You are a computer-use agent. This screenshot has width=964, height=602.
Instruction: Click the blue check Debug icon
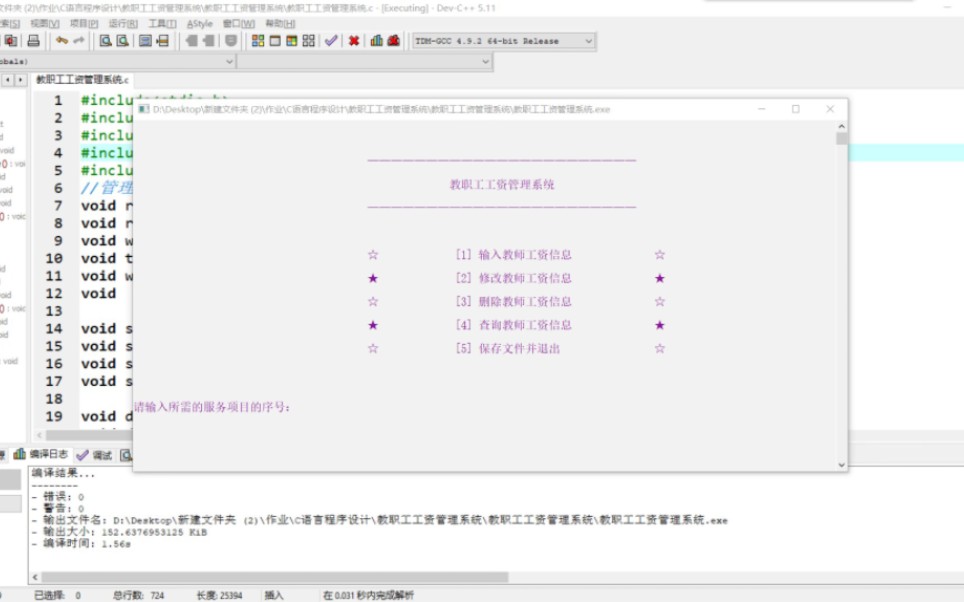[329, 40]
